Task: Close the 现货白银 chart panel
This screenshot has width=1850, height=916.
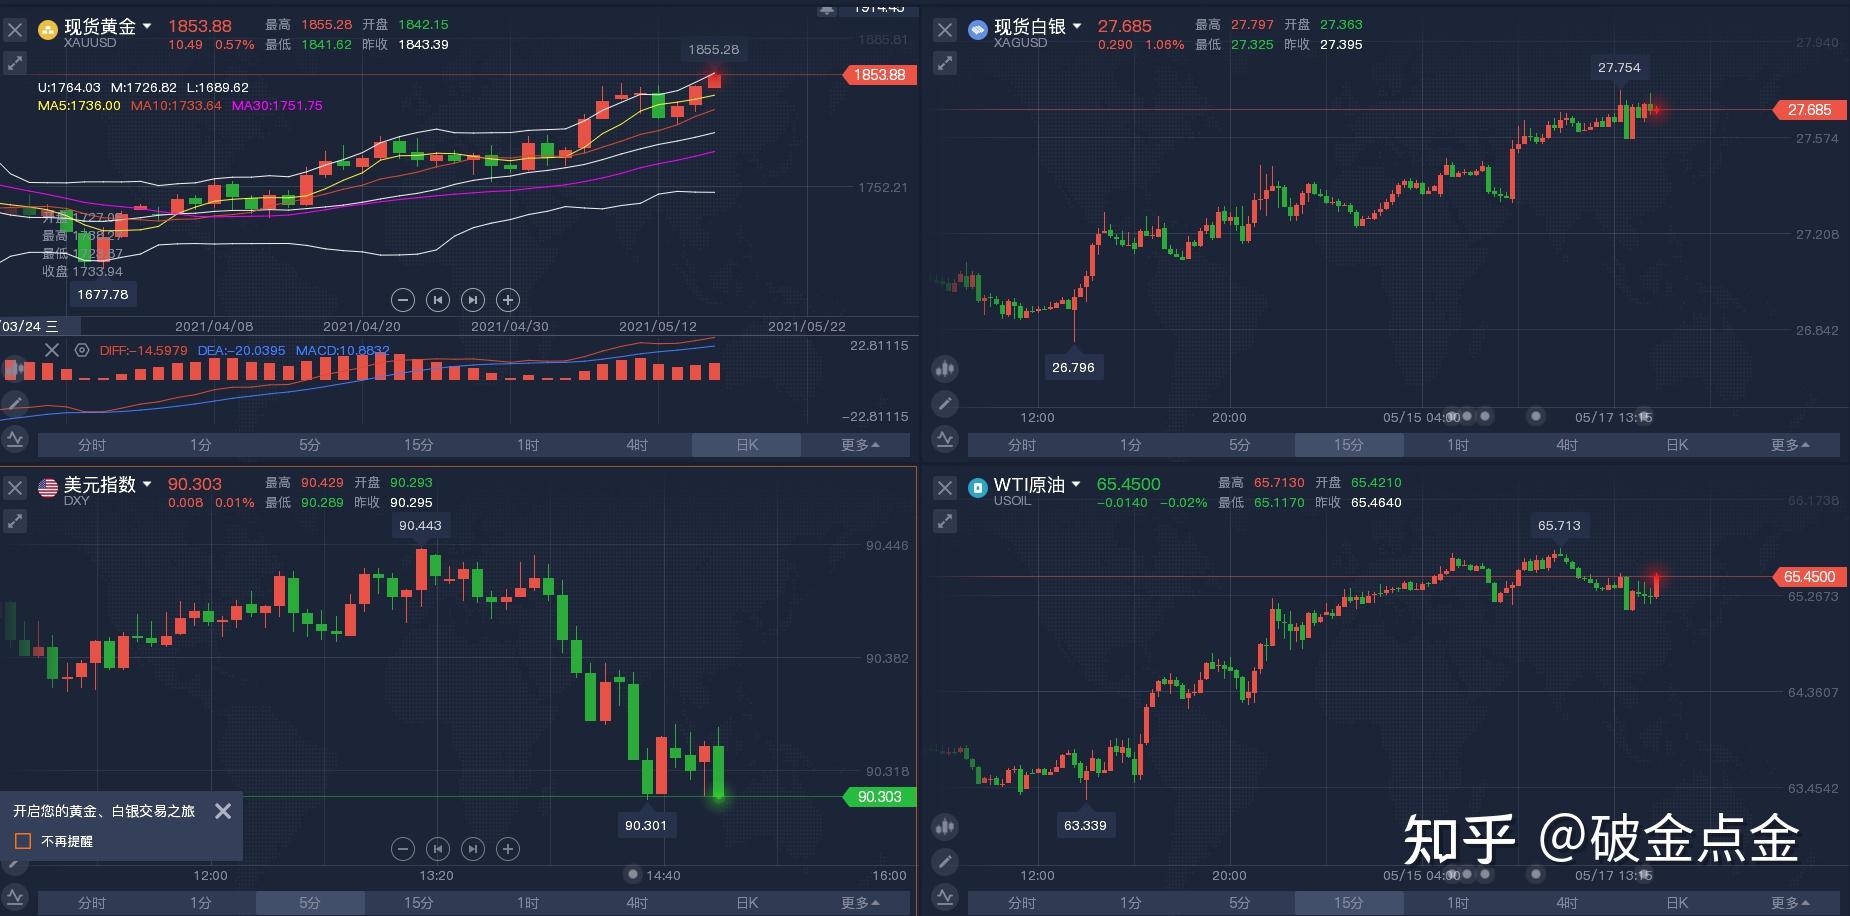Action: (x=945, y=30)
